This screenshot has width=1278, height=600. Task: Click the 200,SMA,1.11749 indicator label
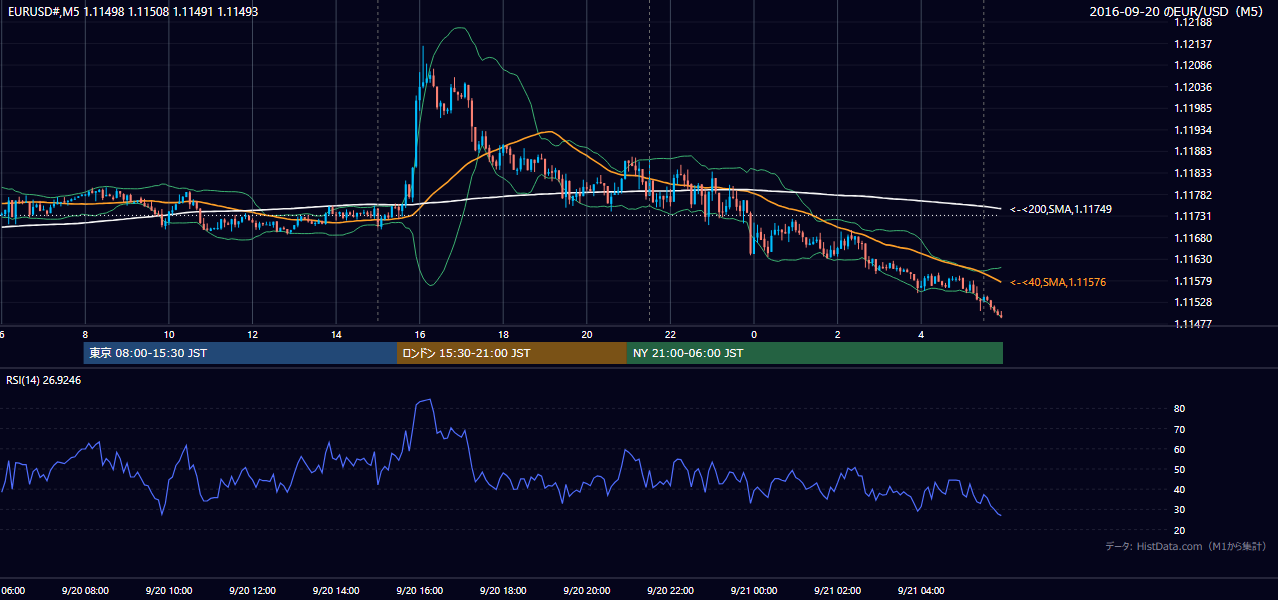point(1060,210)
